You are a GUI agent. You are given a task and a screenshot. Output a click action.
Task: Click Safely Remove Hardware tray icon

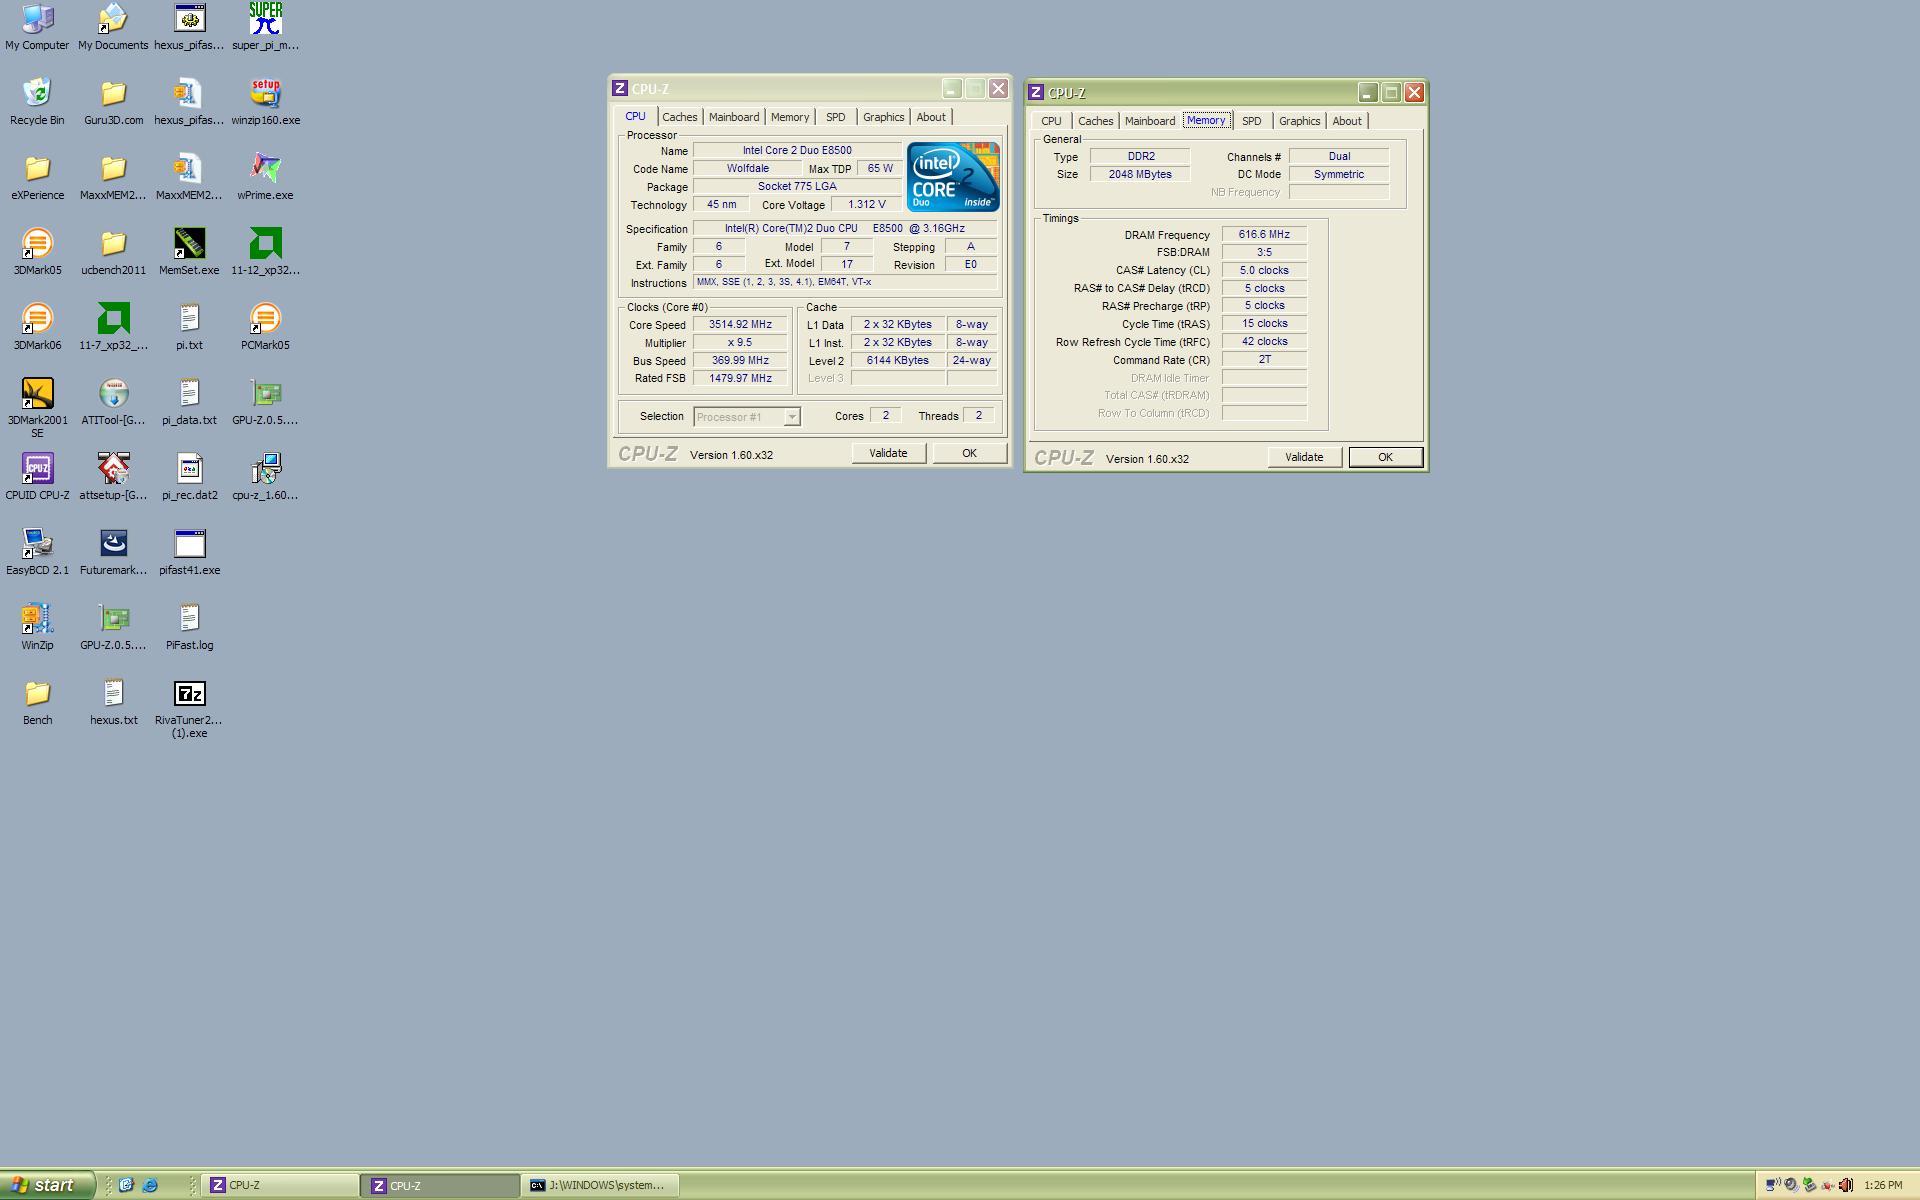pyautogui.click(x=1809, y=1185)
